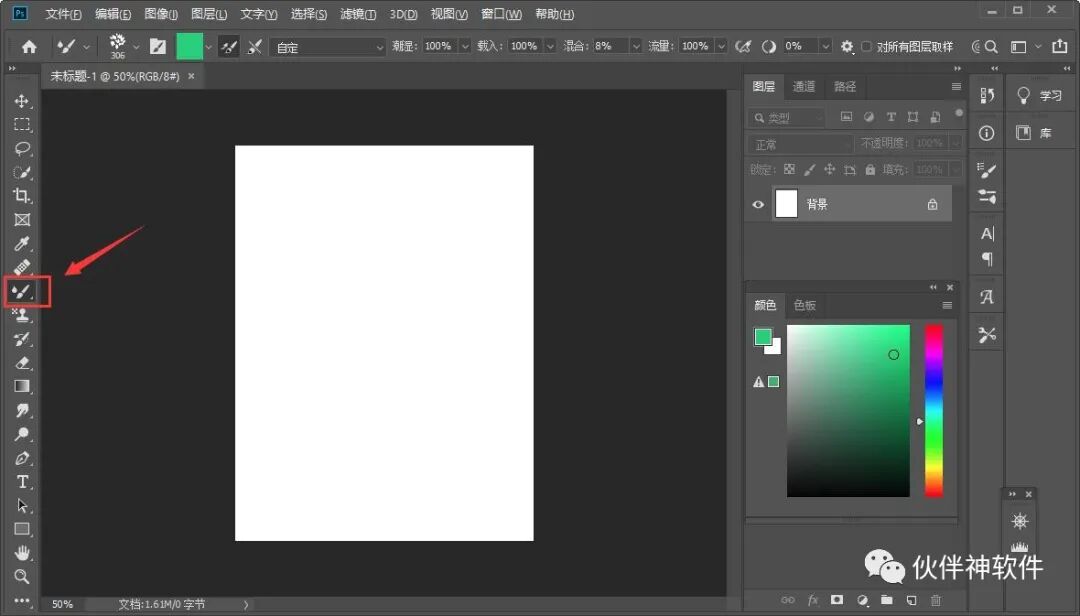Open the History panel icon
Image resolution: width=1080 pixels, height=616 pixels.
click(987, 95)
